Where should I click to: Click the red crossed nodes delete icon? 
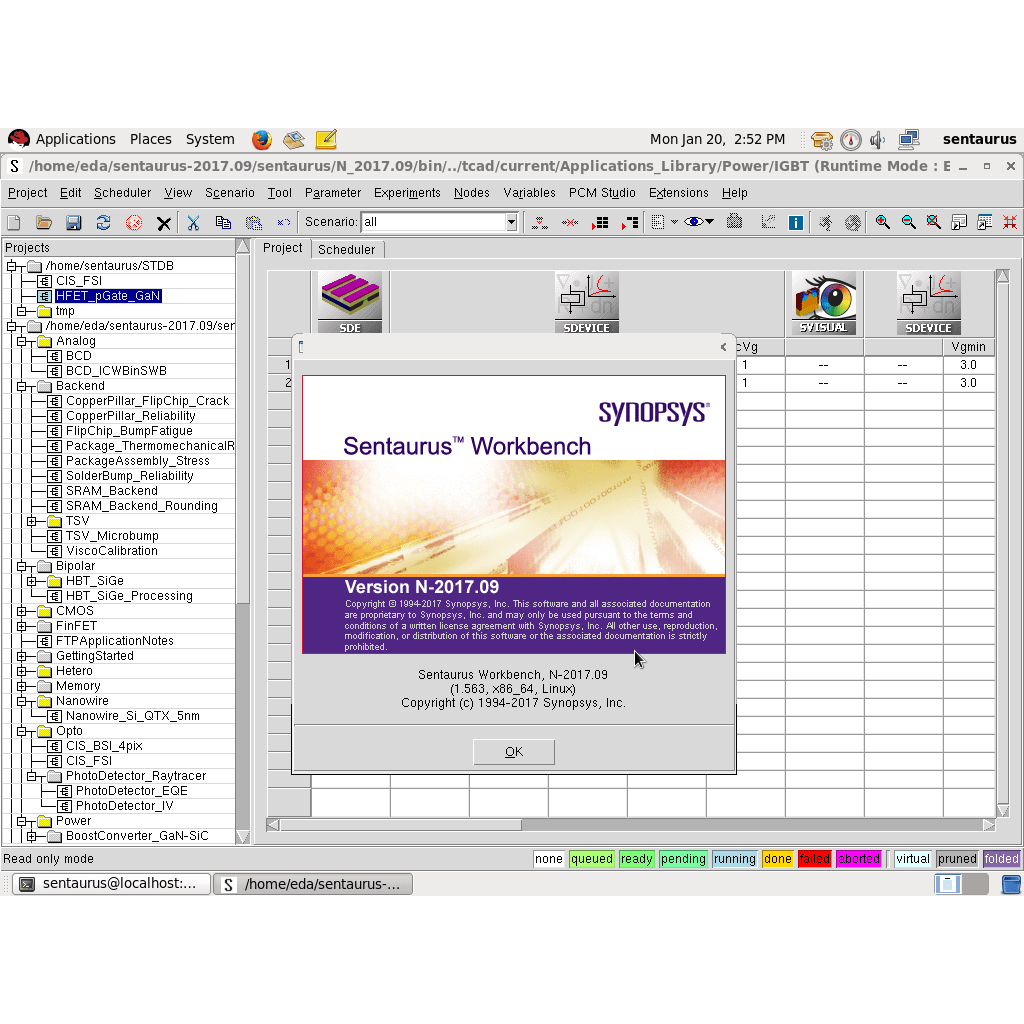570,223
